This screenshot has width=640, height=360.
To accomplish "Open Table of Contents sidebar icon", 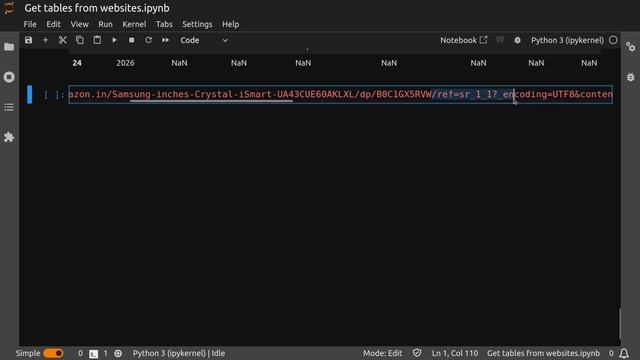I will click(x=9, y=107).
